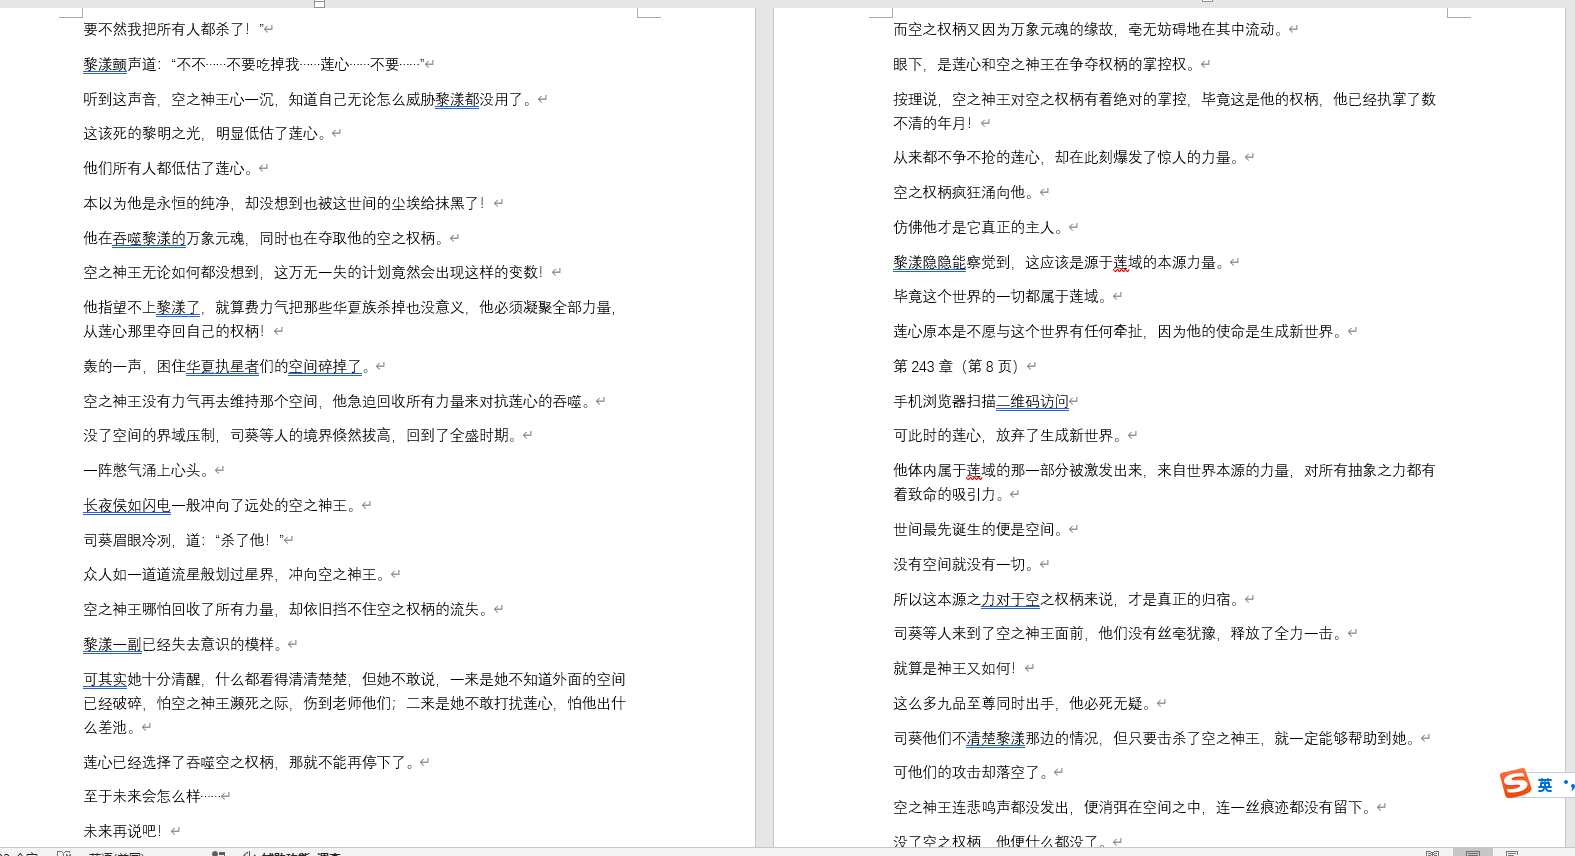Click the line starting '空之神王哪怕回收了所有力量'
The width and height of the screenshot is (1575, 856).
pyautogui.click(x=287, y=609)
